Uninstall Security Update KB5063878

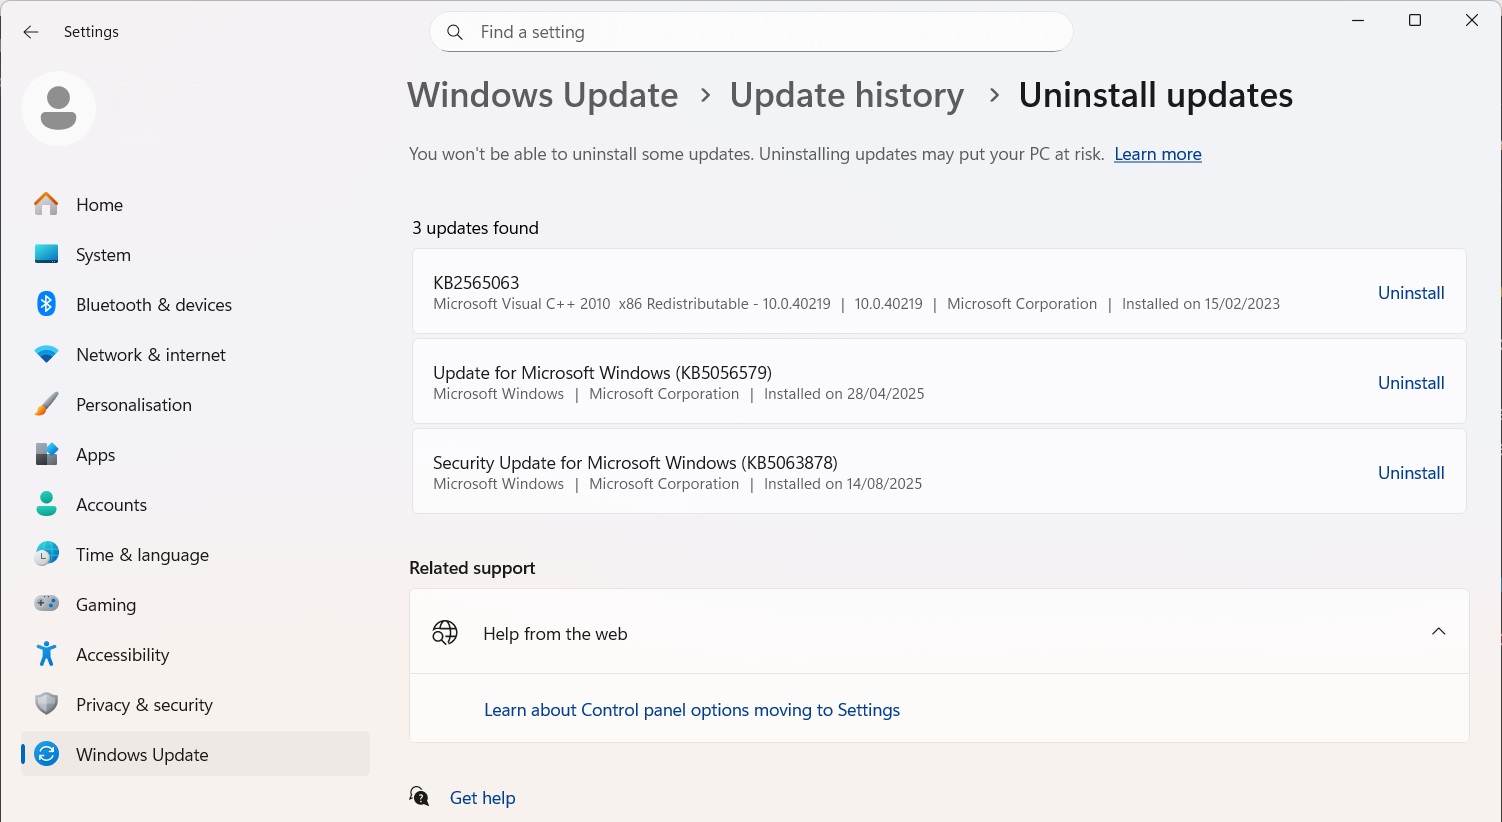tap(1410, 473)
